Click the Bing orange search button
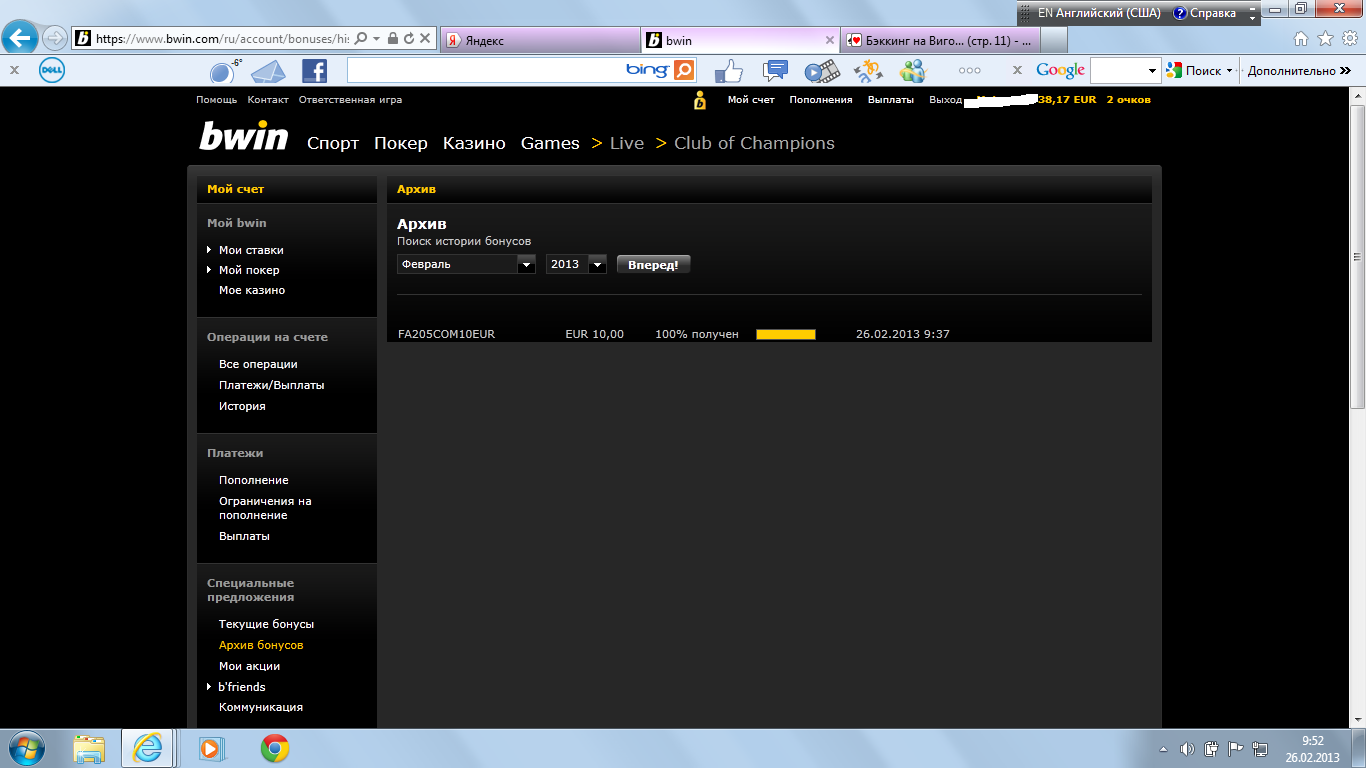Image resolution: width=1366 pixels, height=768 pixels. click(x=684, y=70)
